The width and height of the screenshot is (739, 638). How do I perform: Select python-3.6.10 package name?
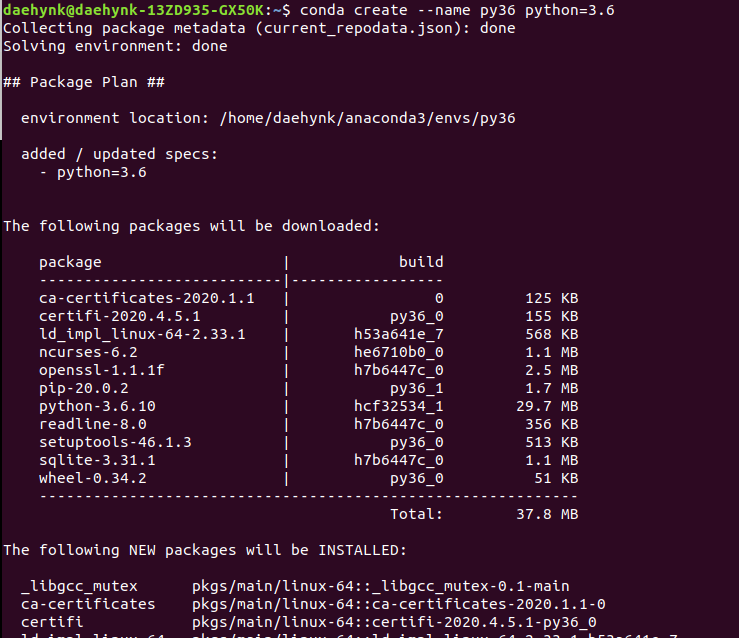pyautogui.click(x=97, y=406)
